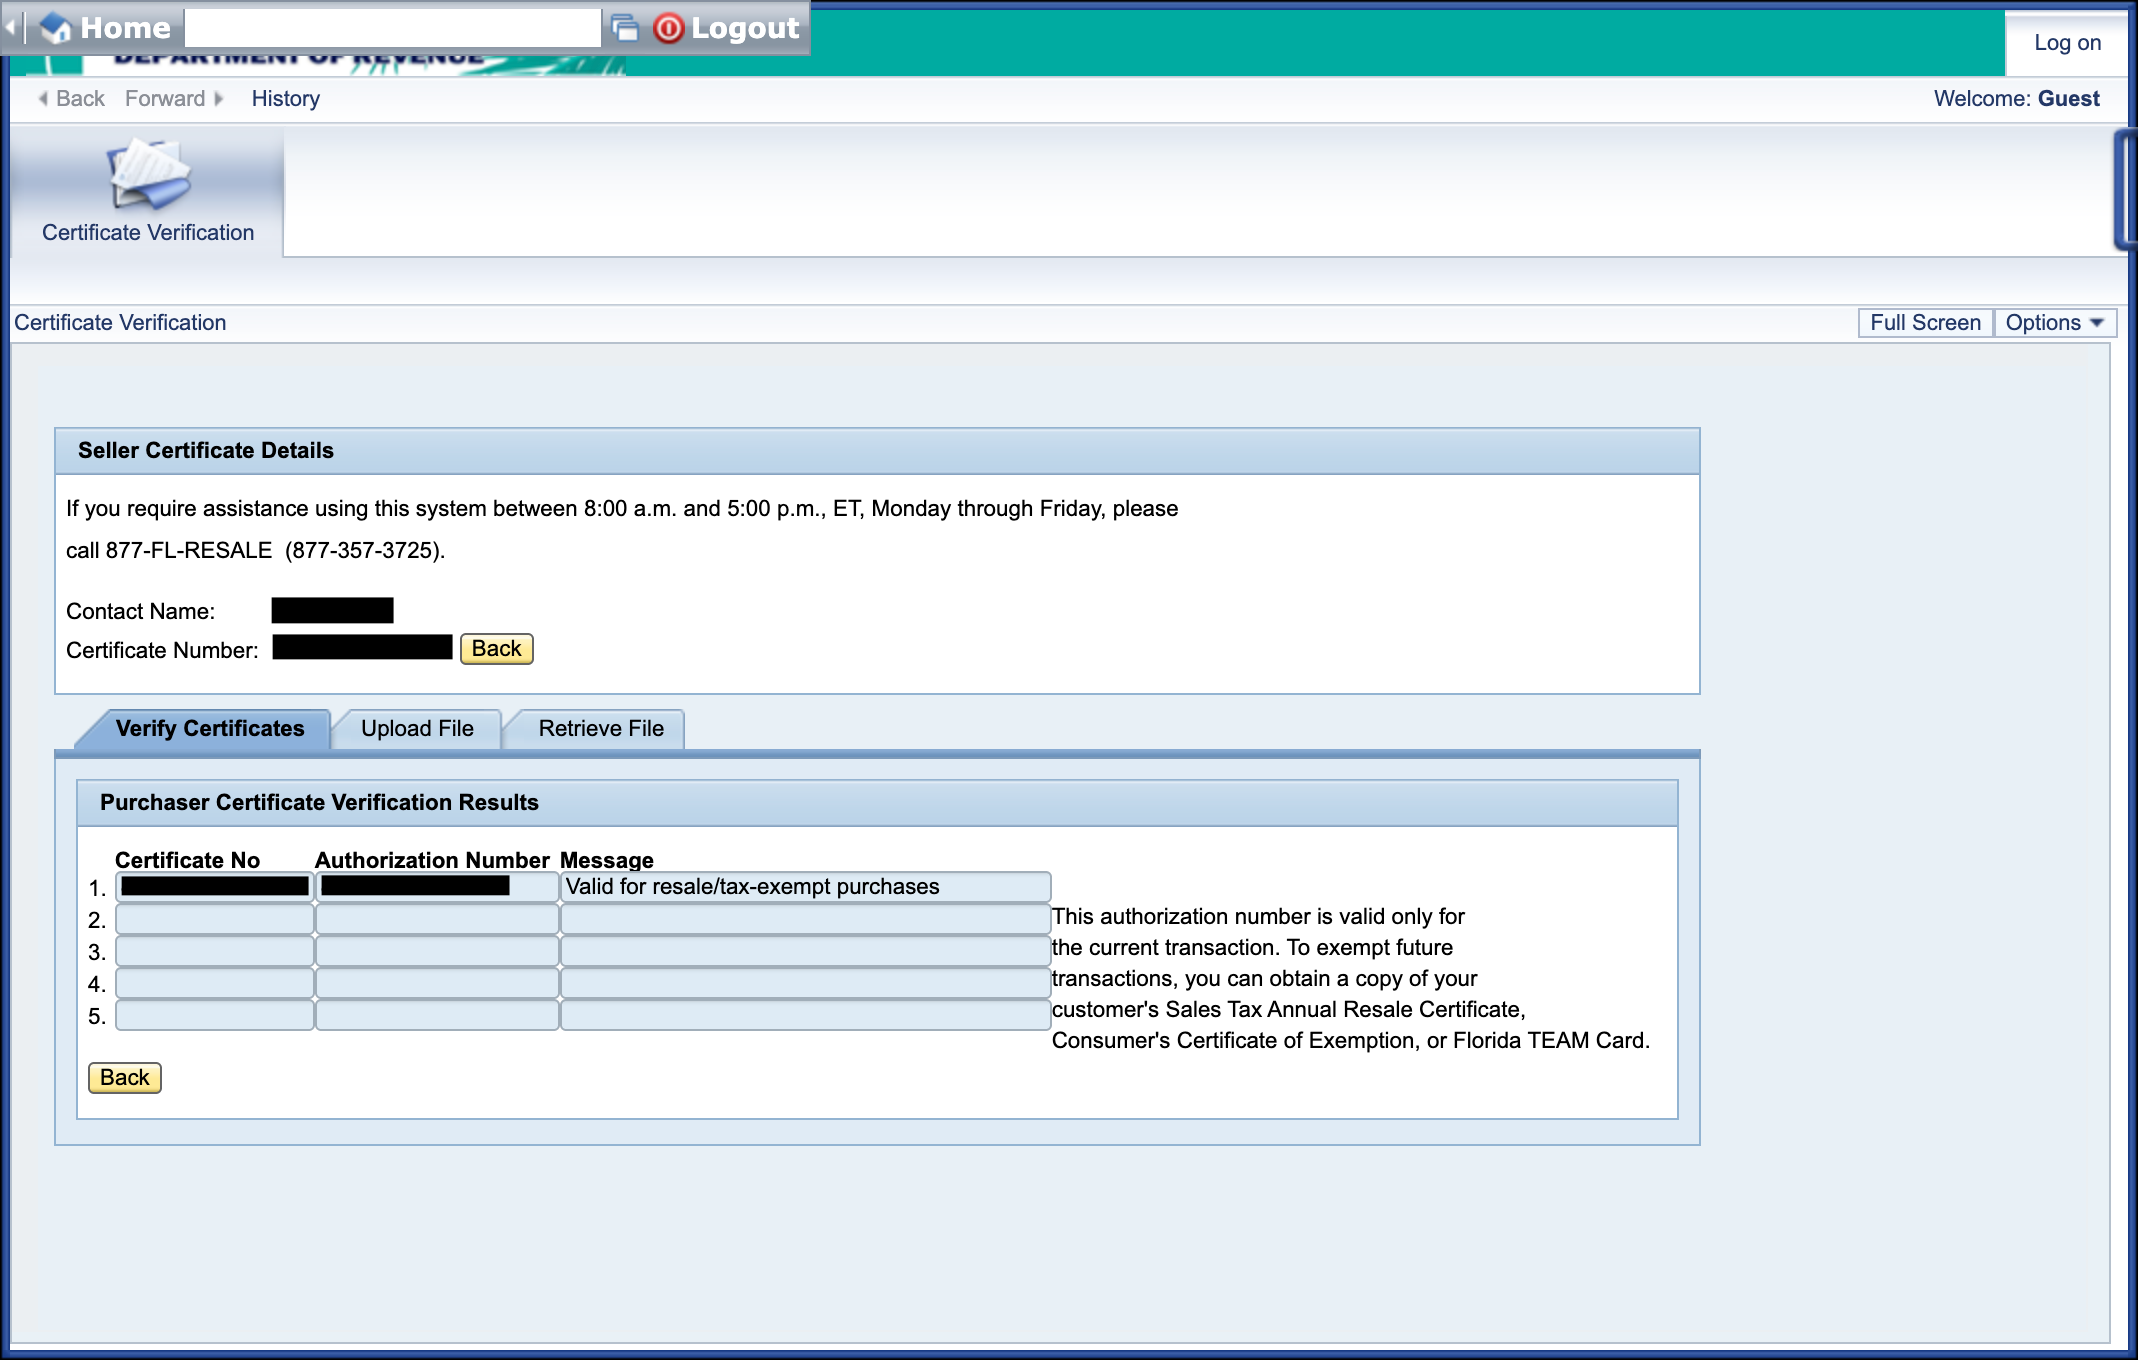This screenshot has width=2138, height=1360.
Task: Click Back button below results table
Action: pos(125,1078)
